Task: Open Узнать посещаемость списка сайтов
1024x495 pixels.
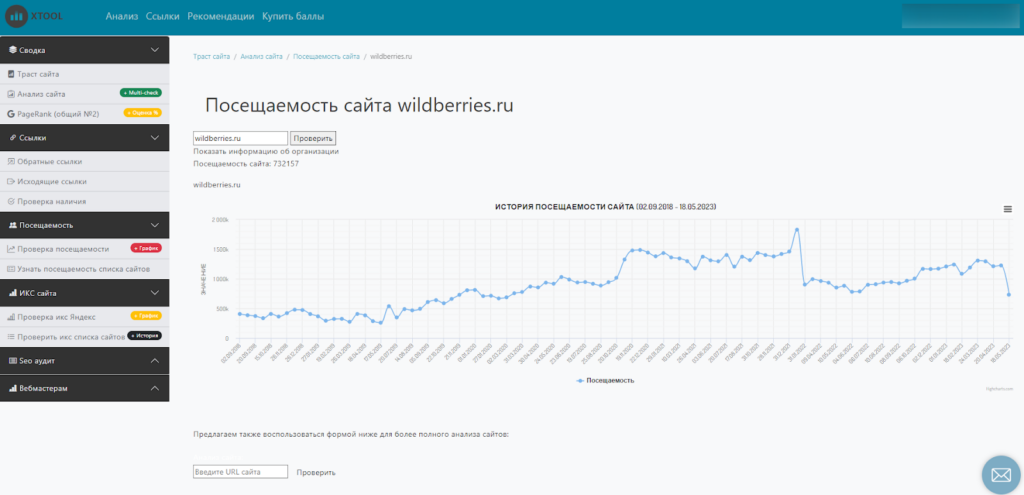Action: [x=84, y=269]
